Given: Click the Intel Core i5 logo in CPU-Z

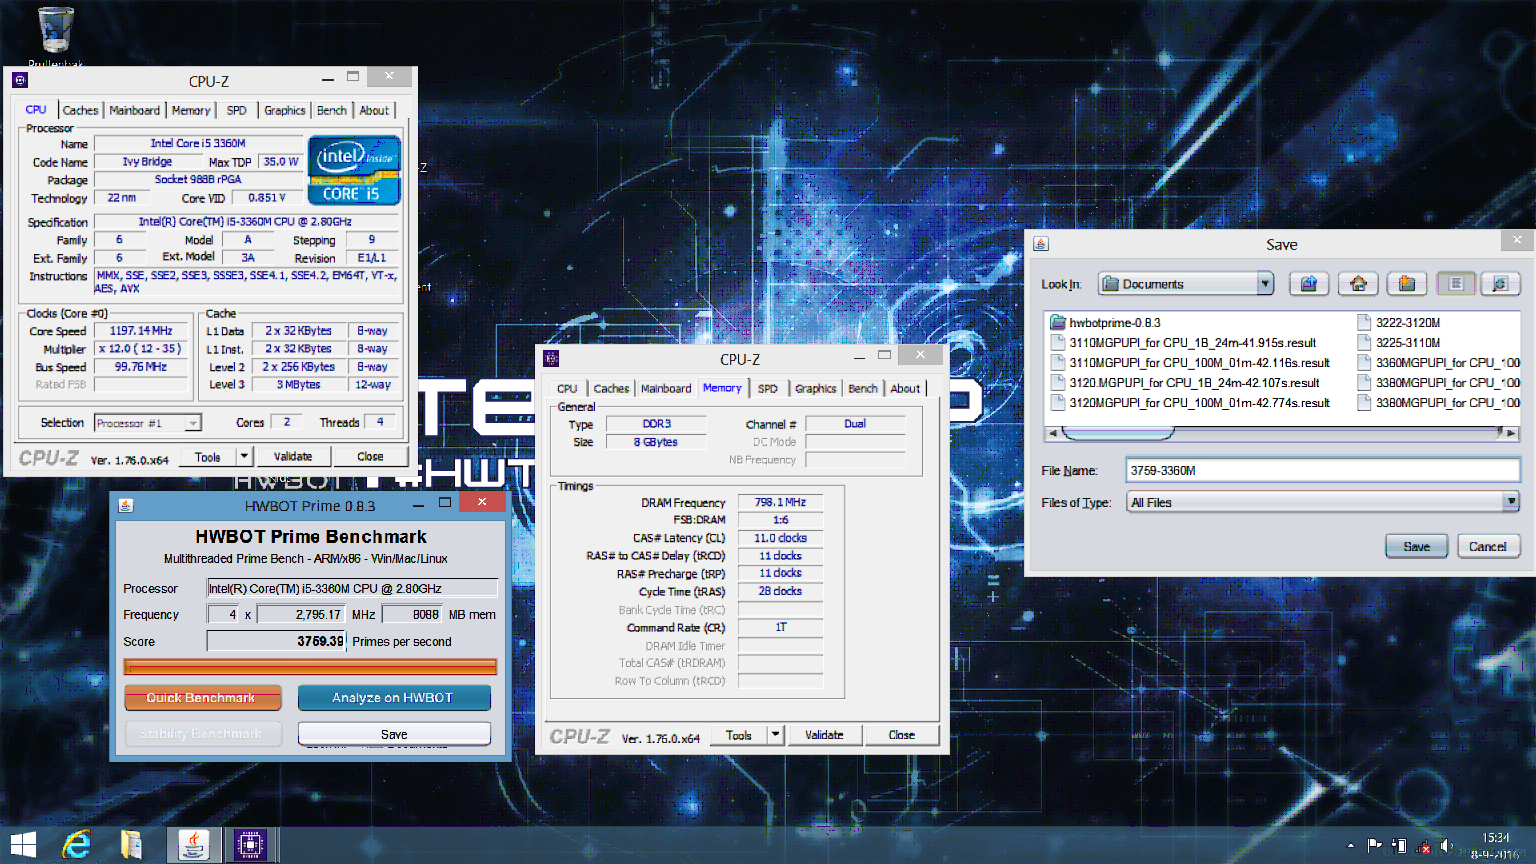Looking at the screenshot, I should click(x=354, y=170).
